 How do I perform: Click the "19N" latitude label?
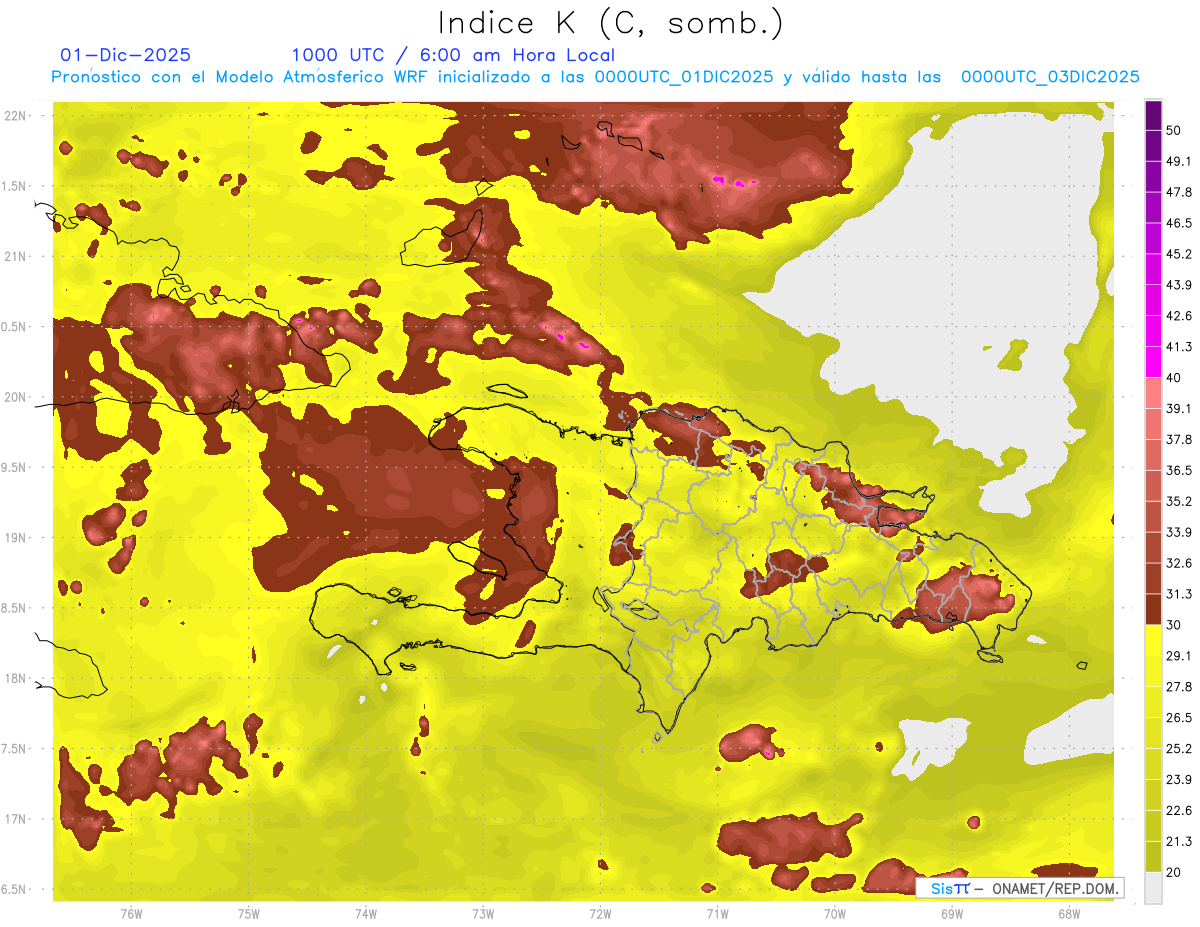pos(15,538)
